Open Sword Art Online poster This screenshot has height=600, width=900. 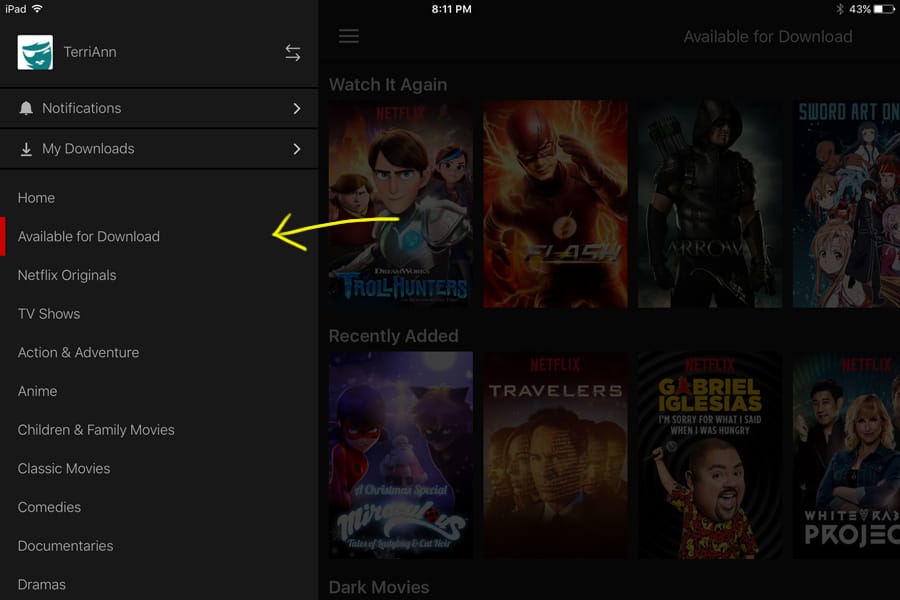click(846, 204)
